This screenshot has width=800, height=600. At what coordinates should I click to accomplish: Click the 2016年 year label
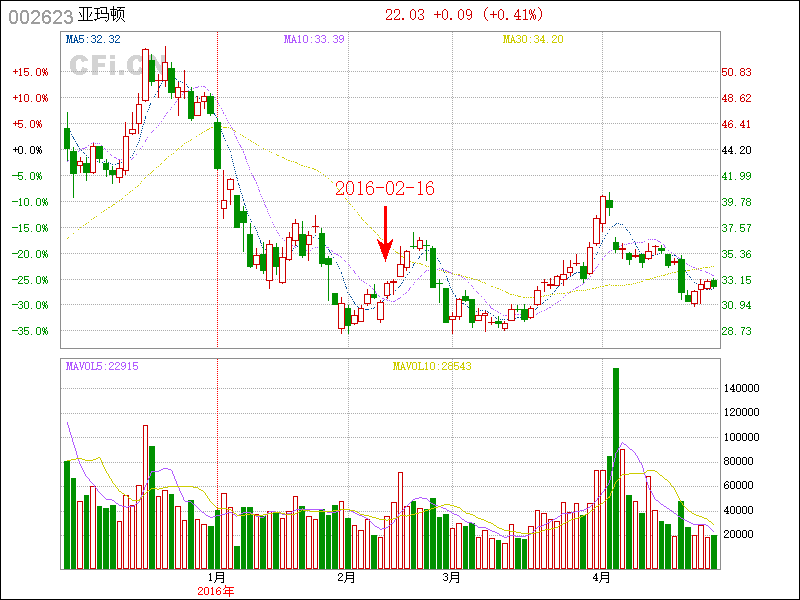tap(216, 592)
